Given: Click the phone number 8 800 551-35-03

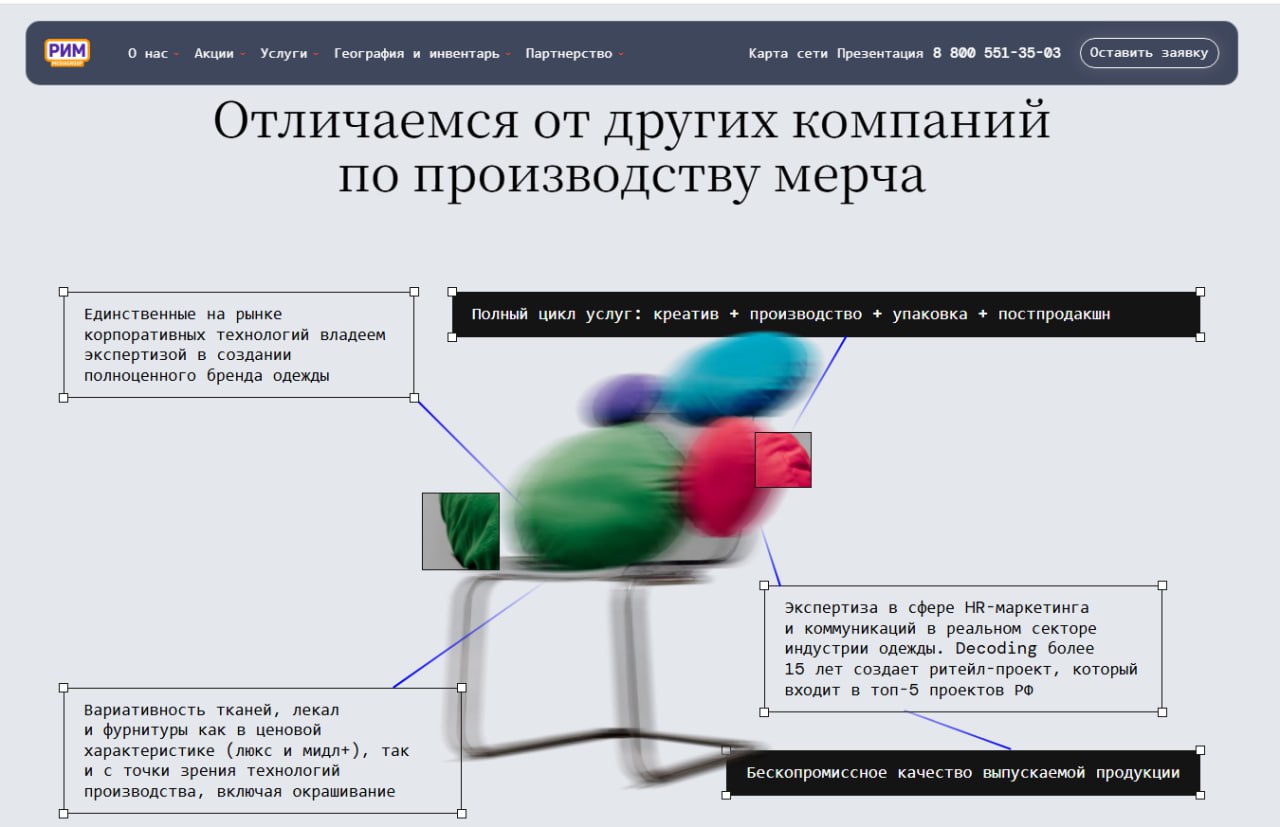Looking at the screenshot, I should (997, 53).
